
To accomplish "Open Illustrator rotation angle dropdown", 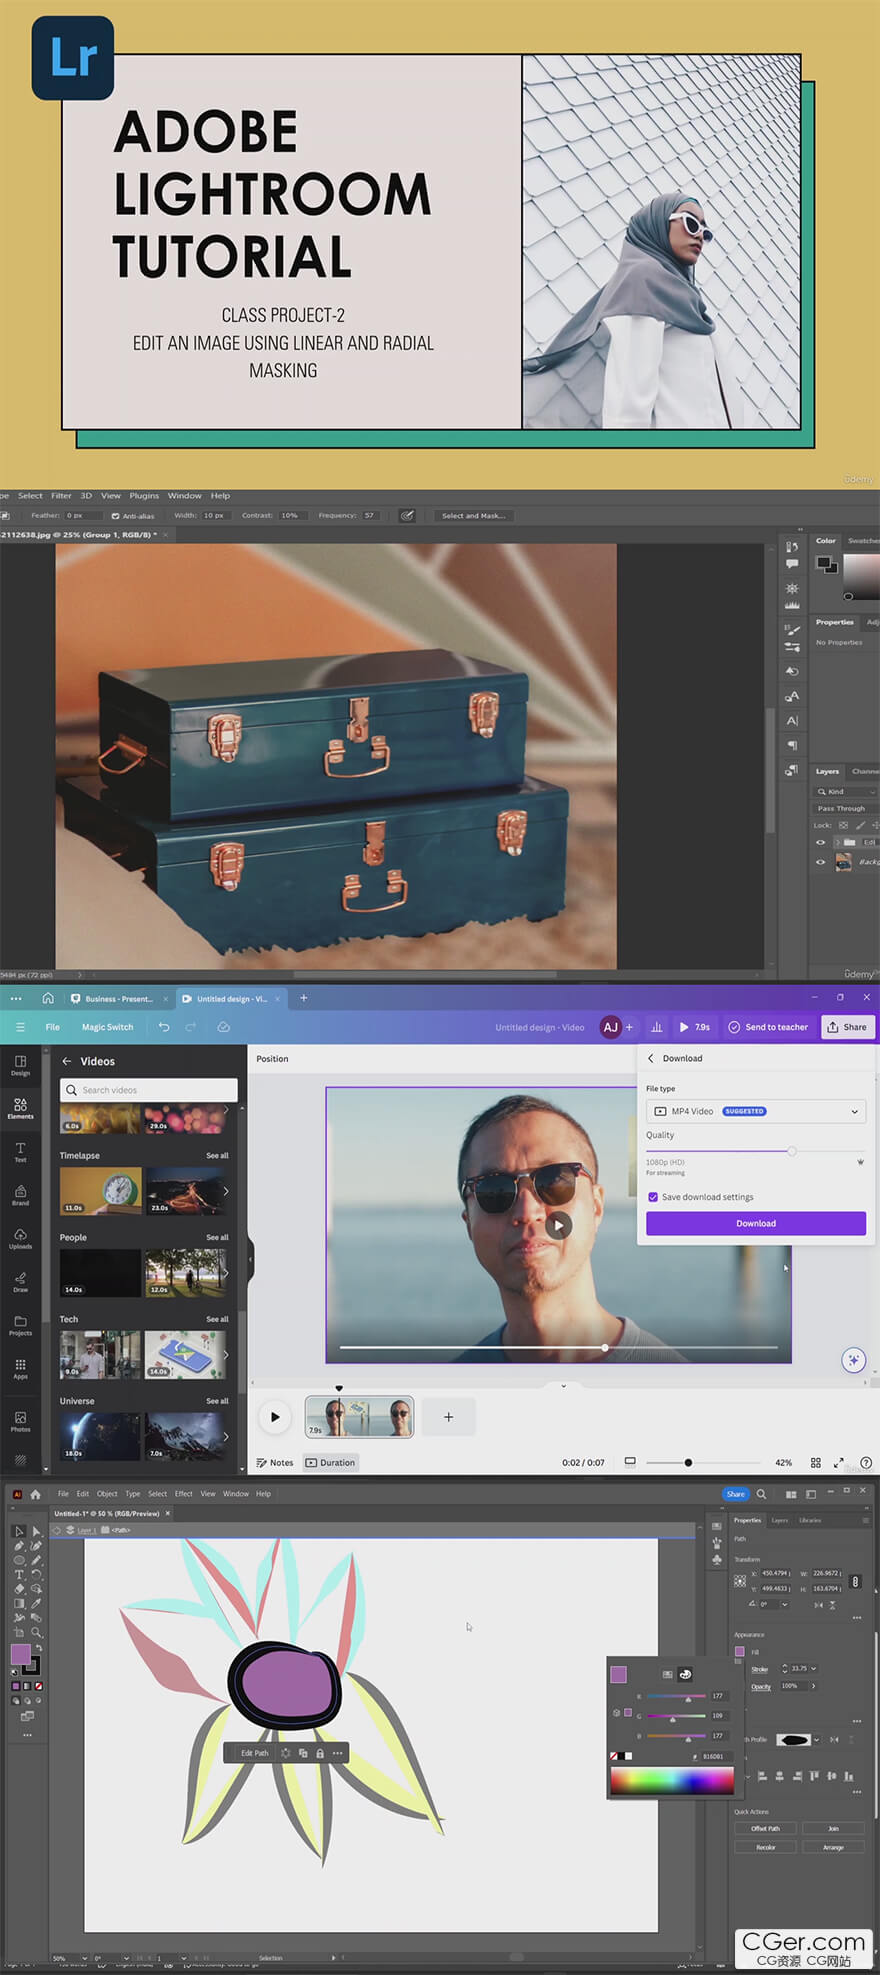I will (x=784, y=1604).
